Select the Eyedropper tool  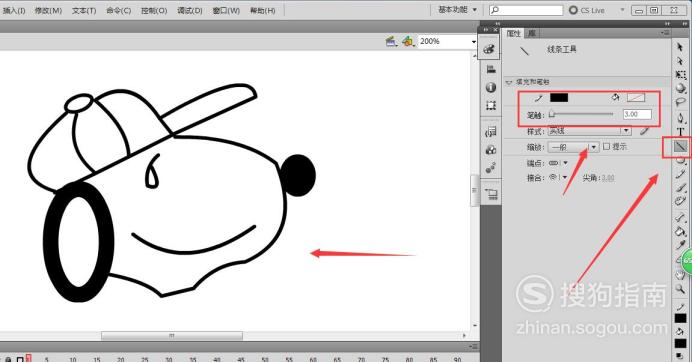click(681, 244)
